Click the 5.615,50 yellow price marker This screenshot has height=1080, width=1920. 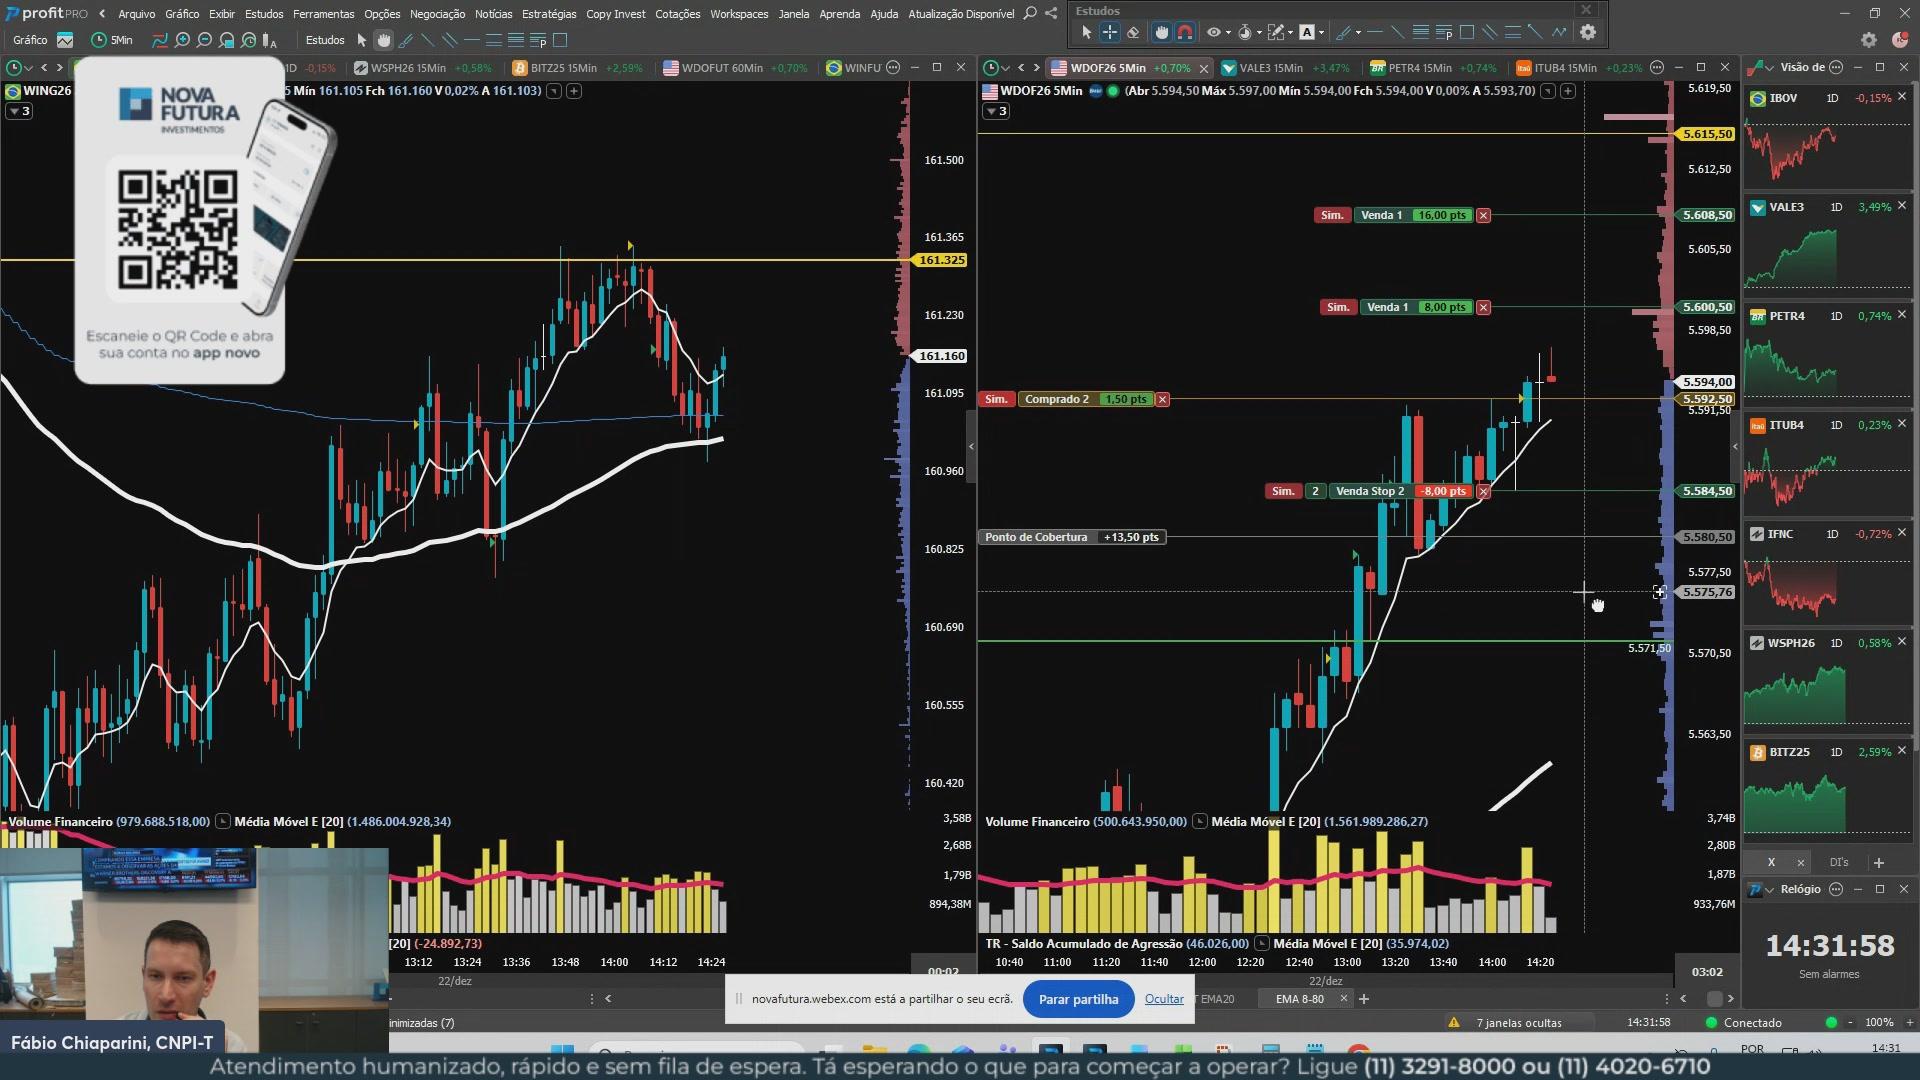coord(1706,134)
